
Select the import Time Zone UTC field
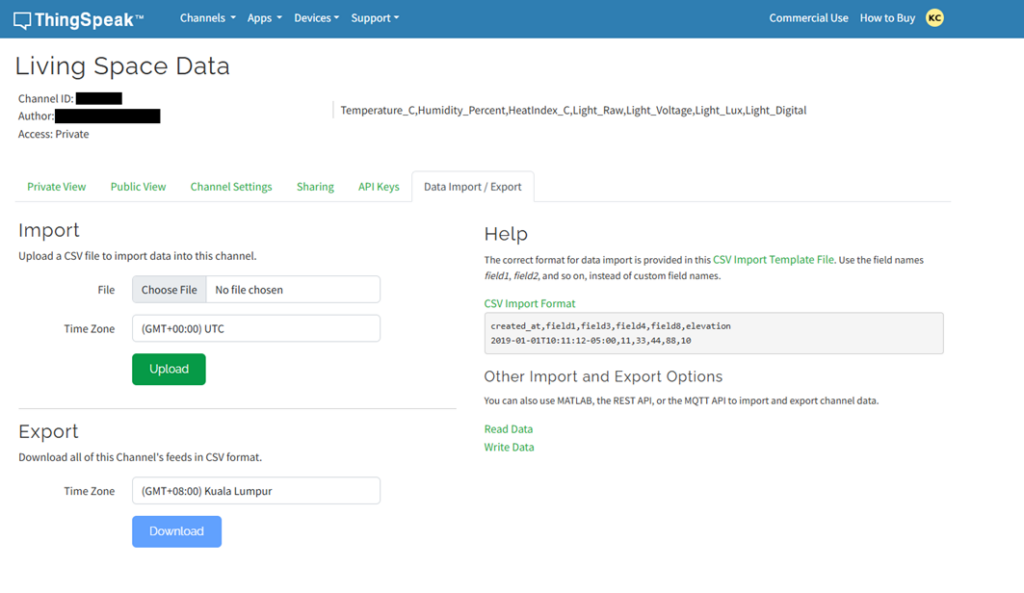(256, 328)
